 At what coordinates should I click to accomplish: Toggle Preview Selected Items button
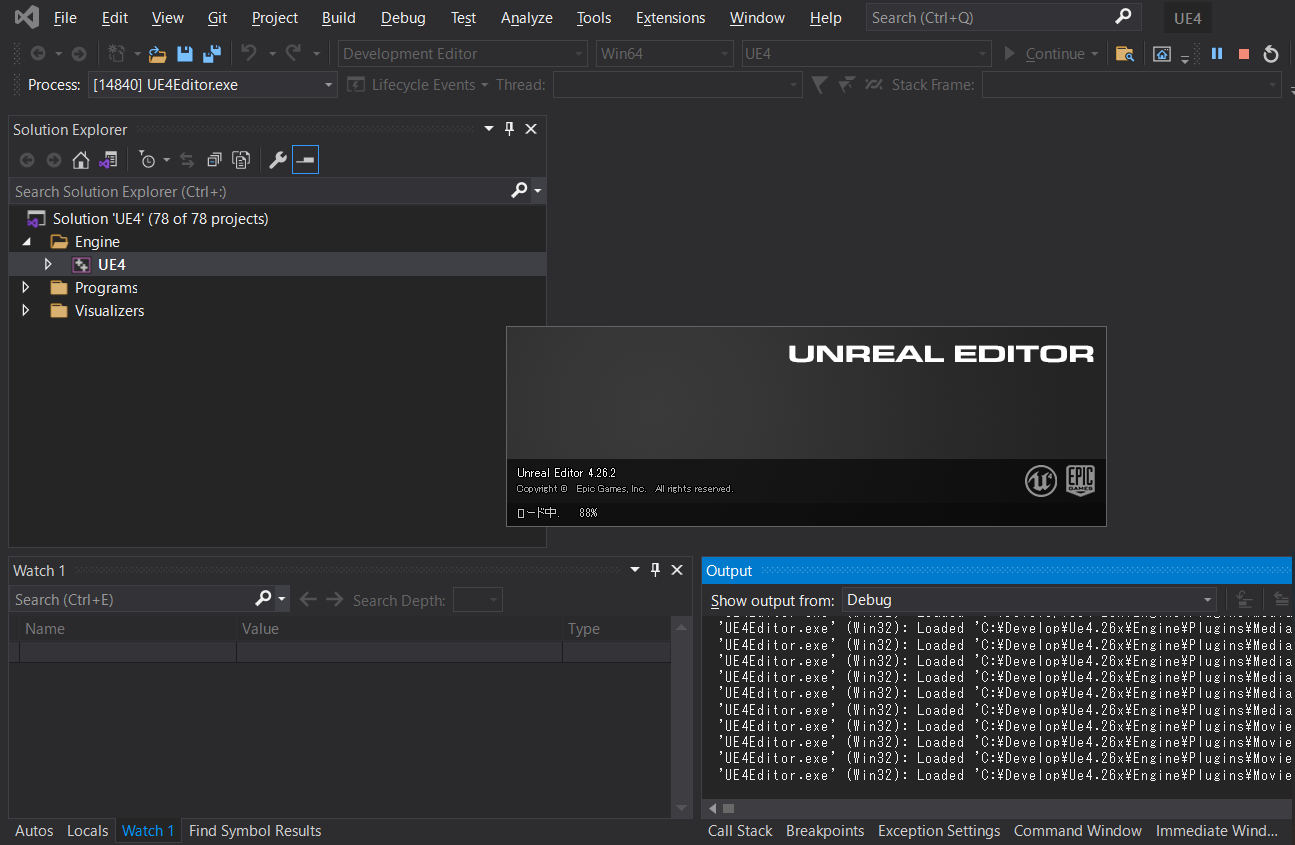306,160
